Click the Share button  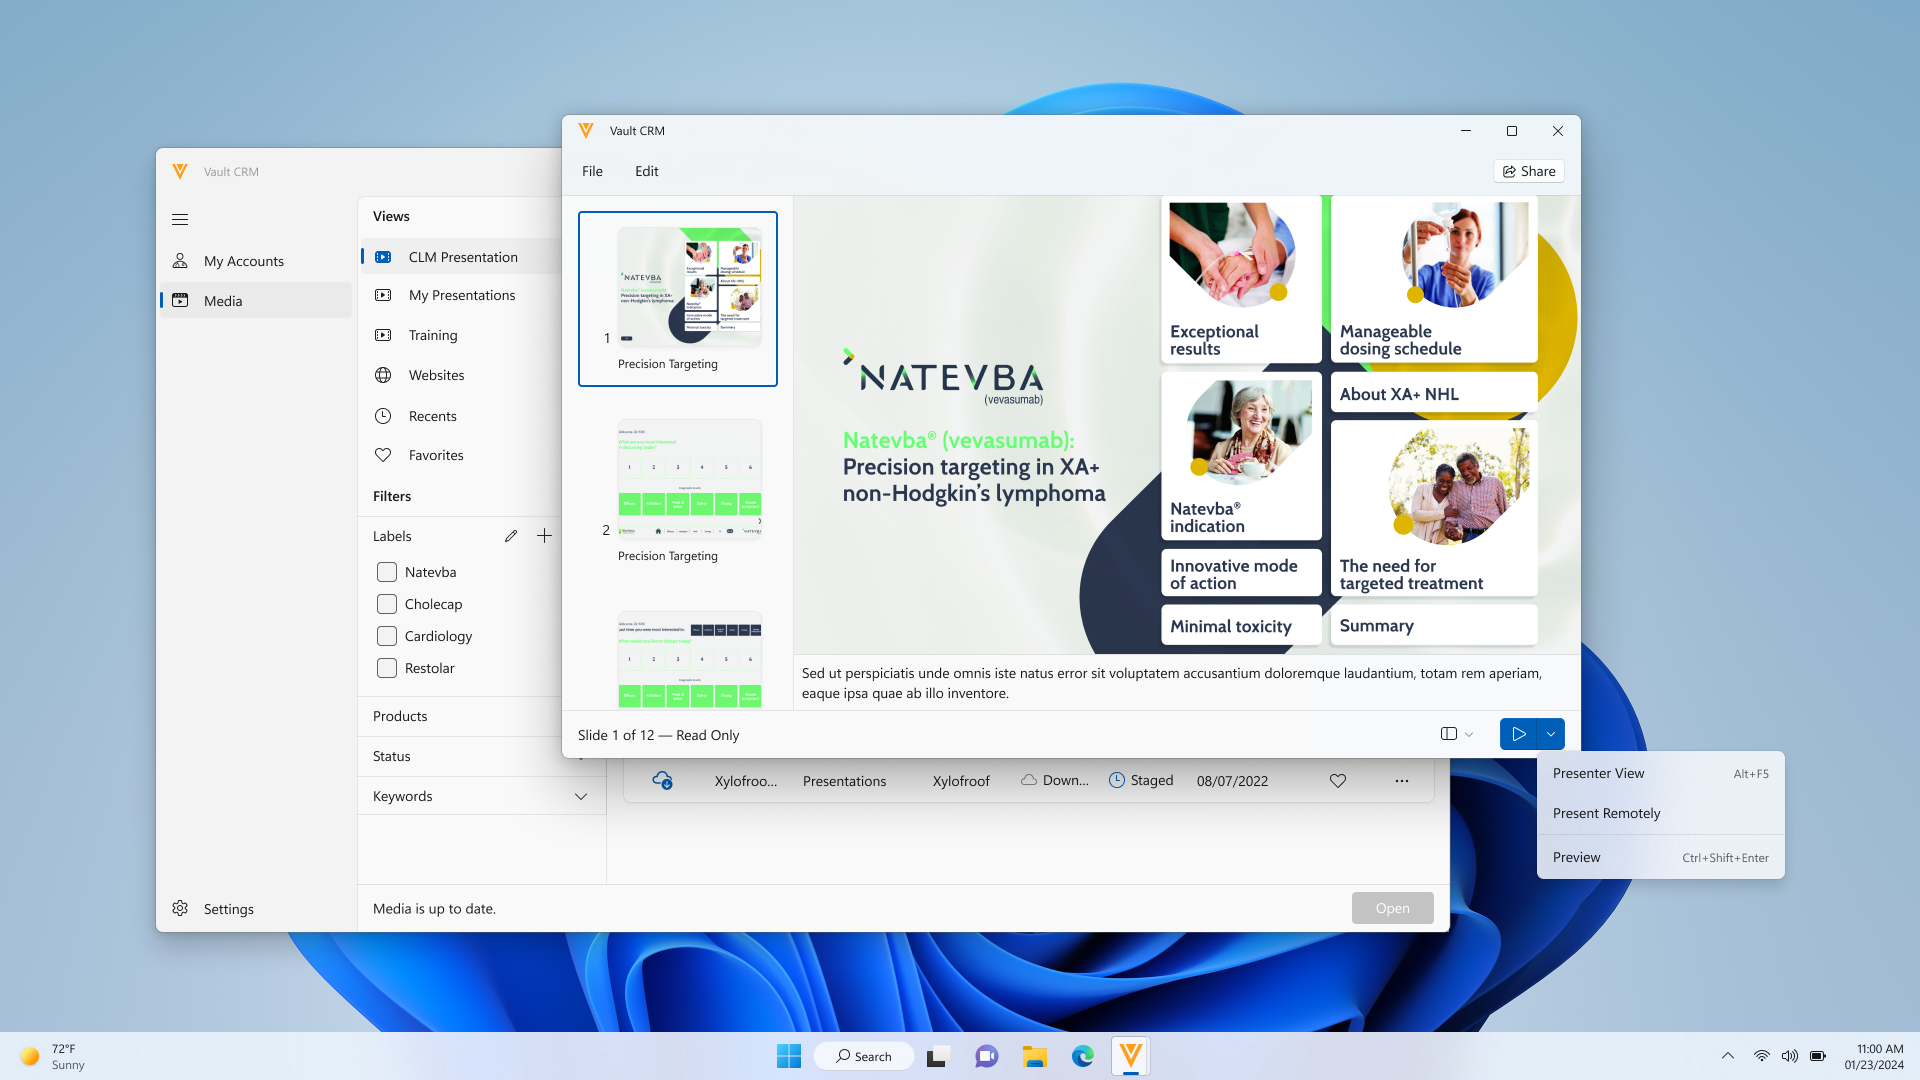1529,171
